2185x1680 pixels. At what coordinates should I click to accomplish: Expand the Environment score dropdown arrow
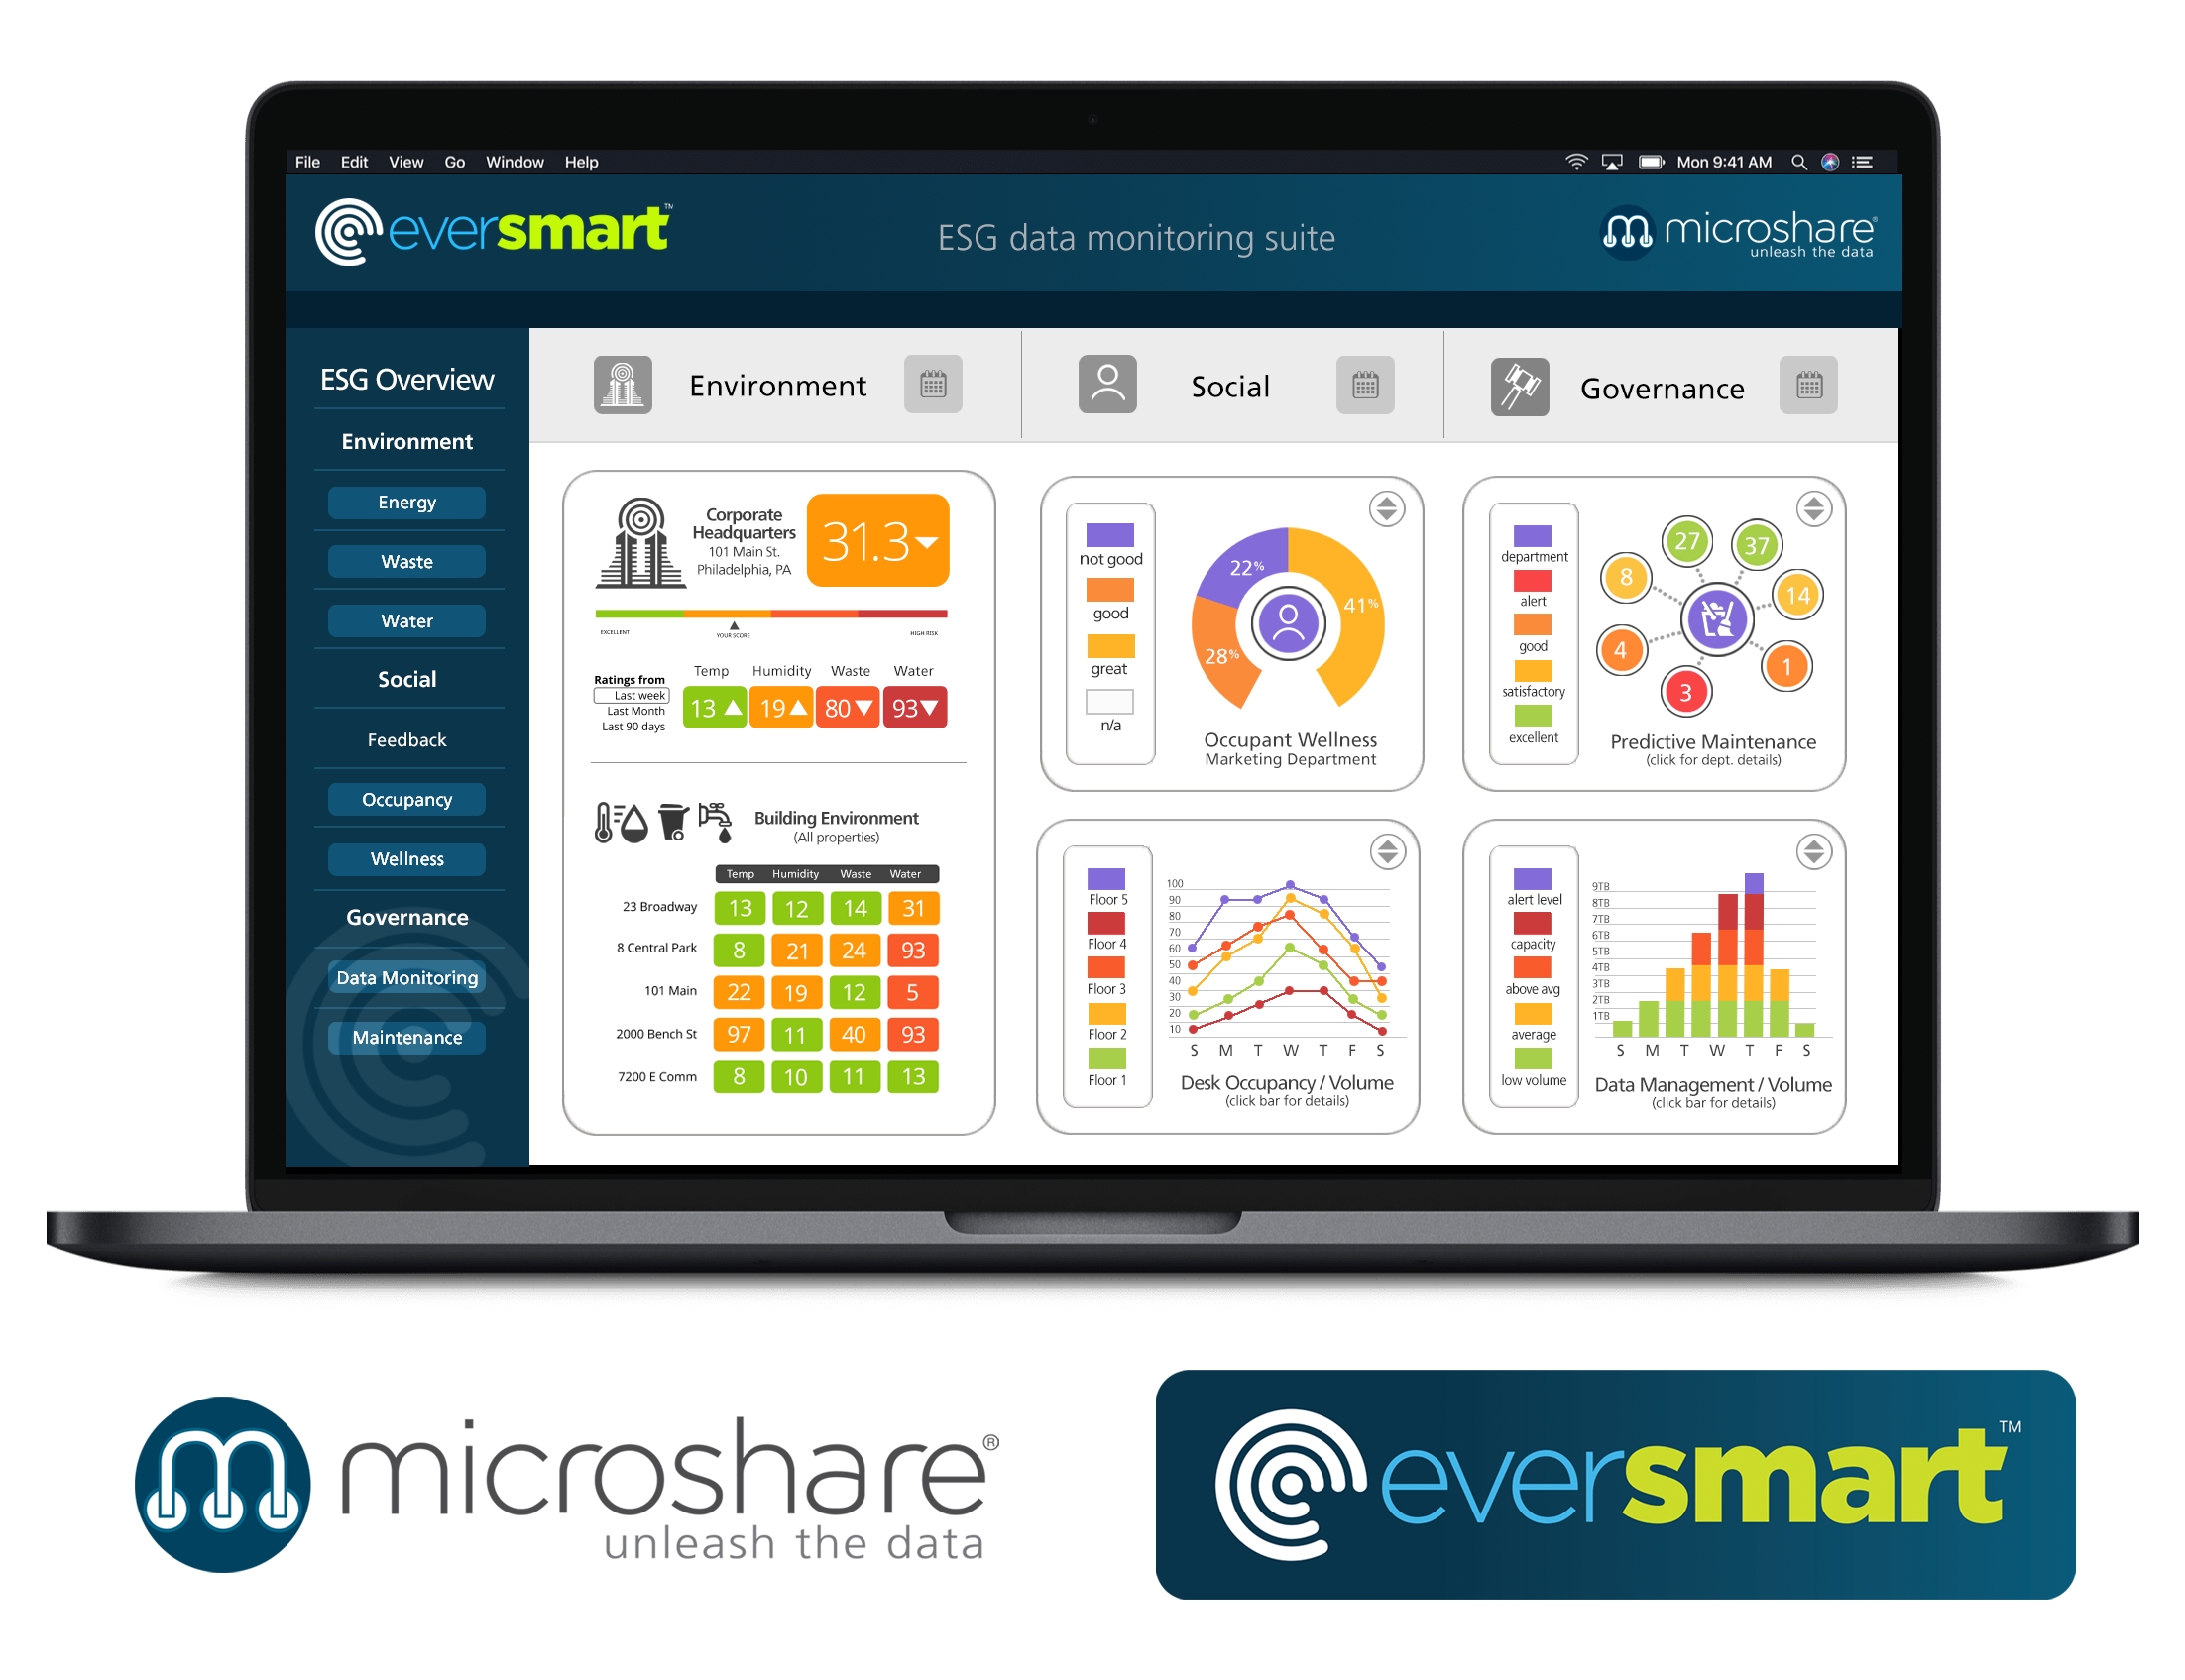[966, 529]
